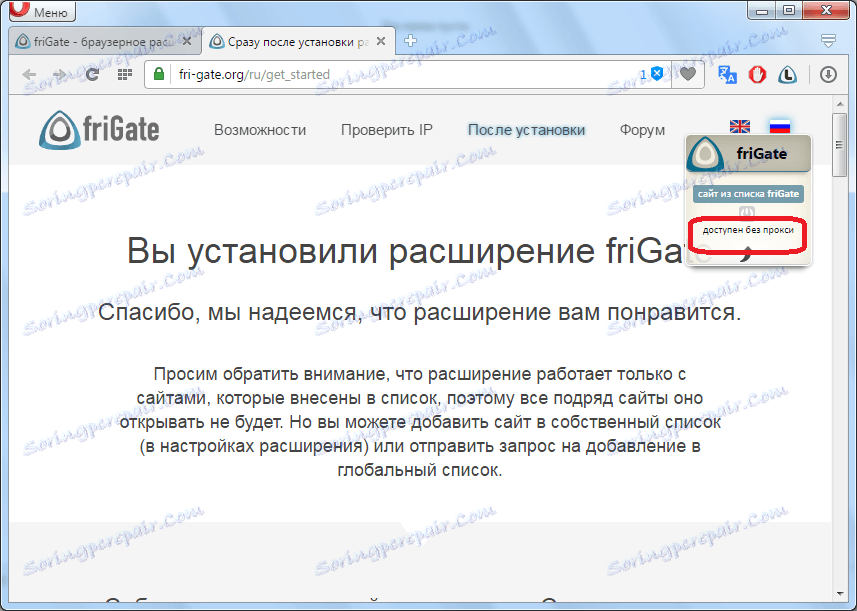857x611 pixels.
Task: Expand the friGate popup arrow
Action: coord(747,257)
